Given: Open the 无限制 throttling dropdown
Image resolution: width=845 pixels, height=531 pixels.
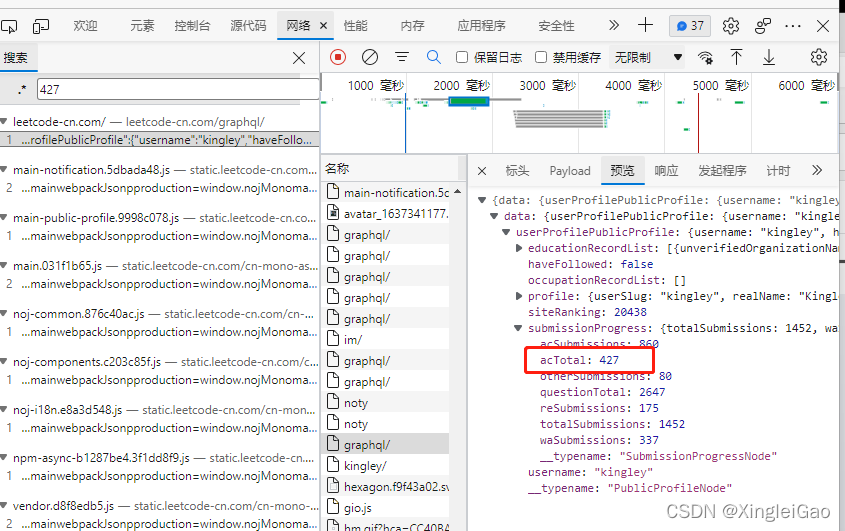Looking at the screenshot, I should [648, 57].
